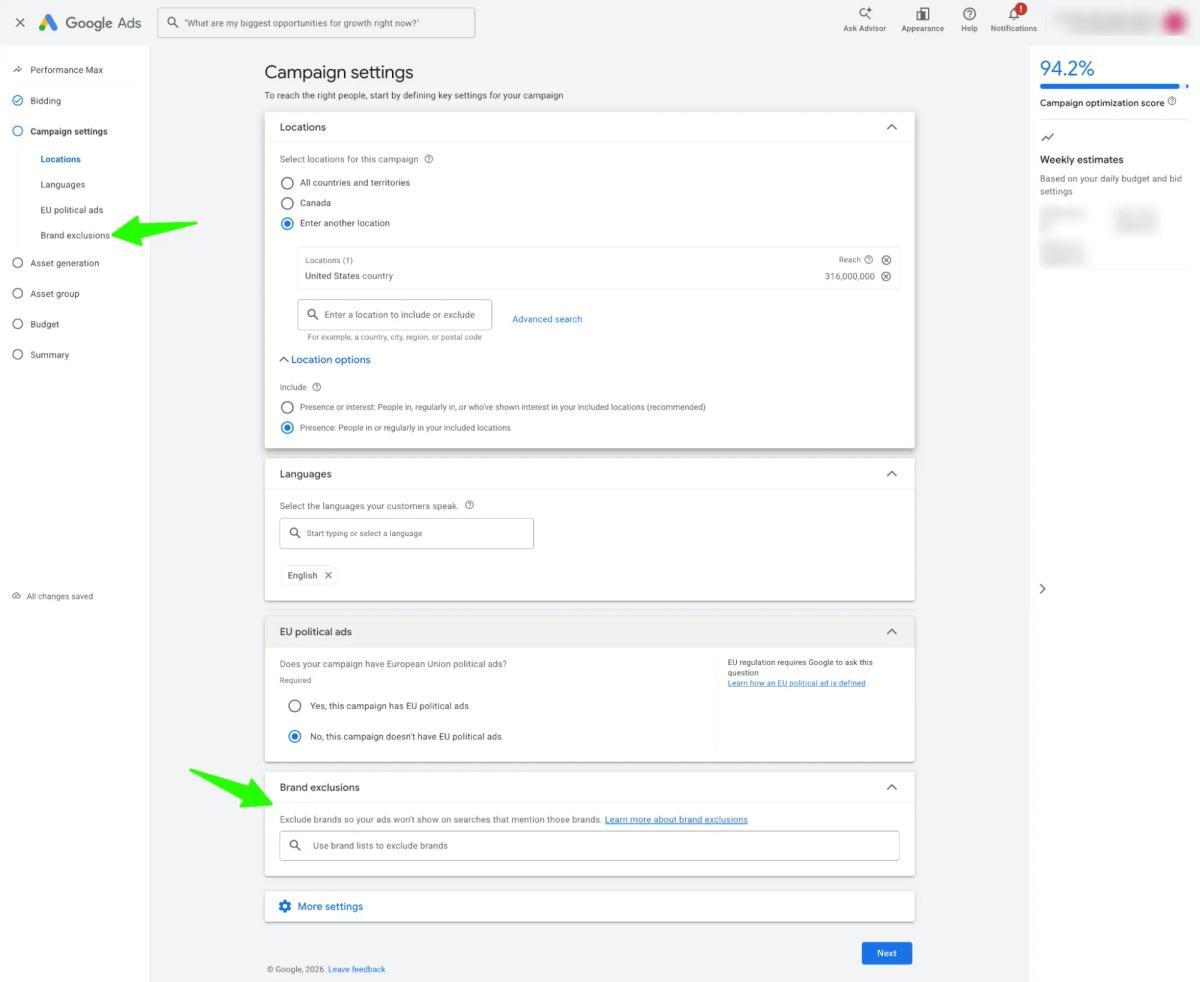Viewport: 1200px width, 982px height.
Task: Select Enter another location option
Action: pyautogui.click(x=287, y=224)
